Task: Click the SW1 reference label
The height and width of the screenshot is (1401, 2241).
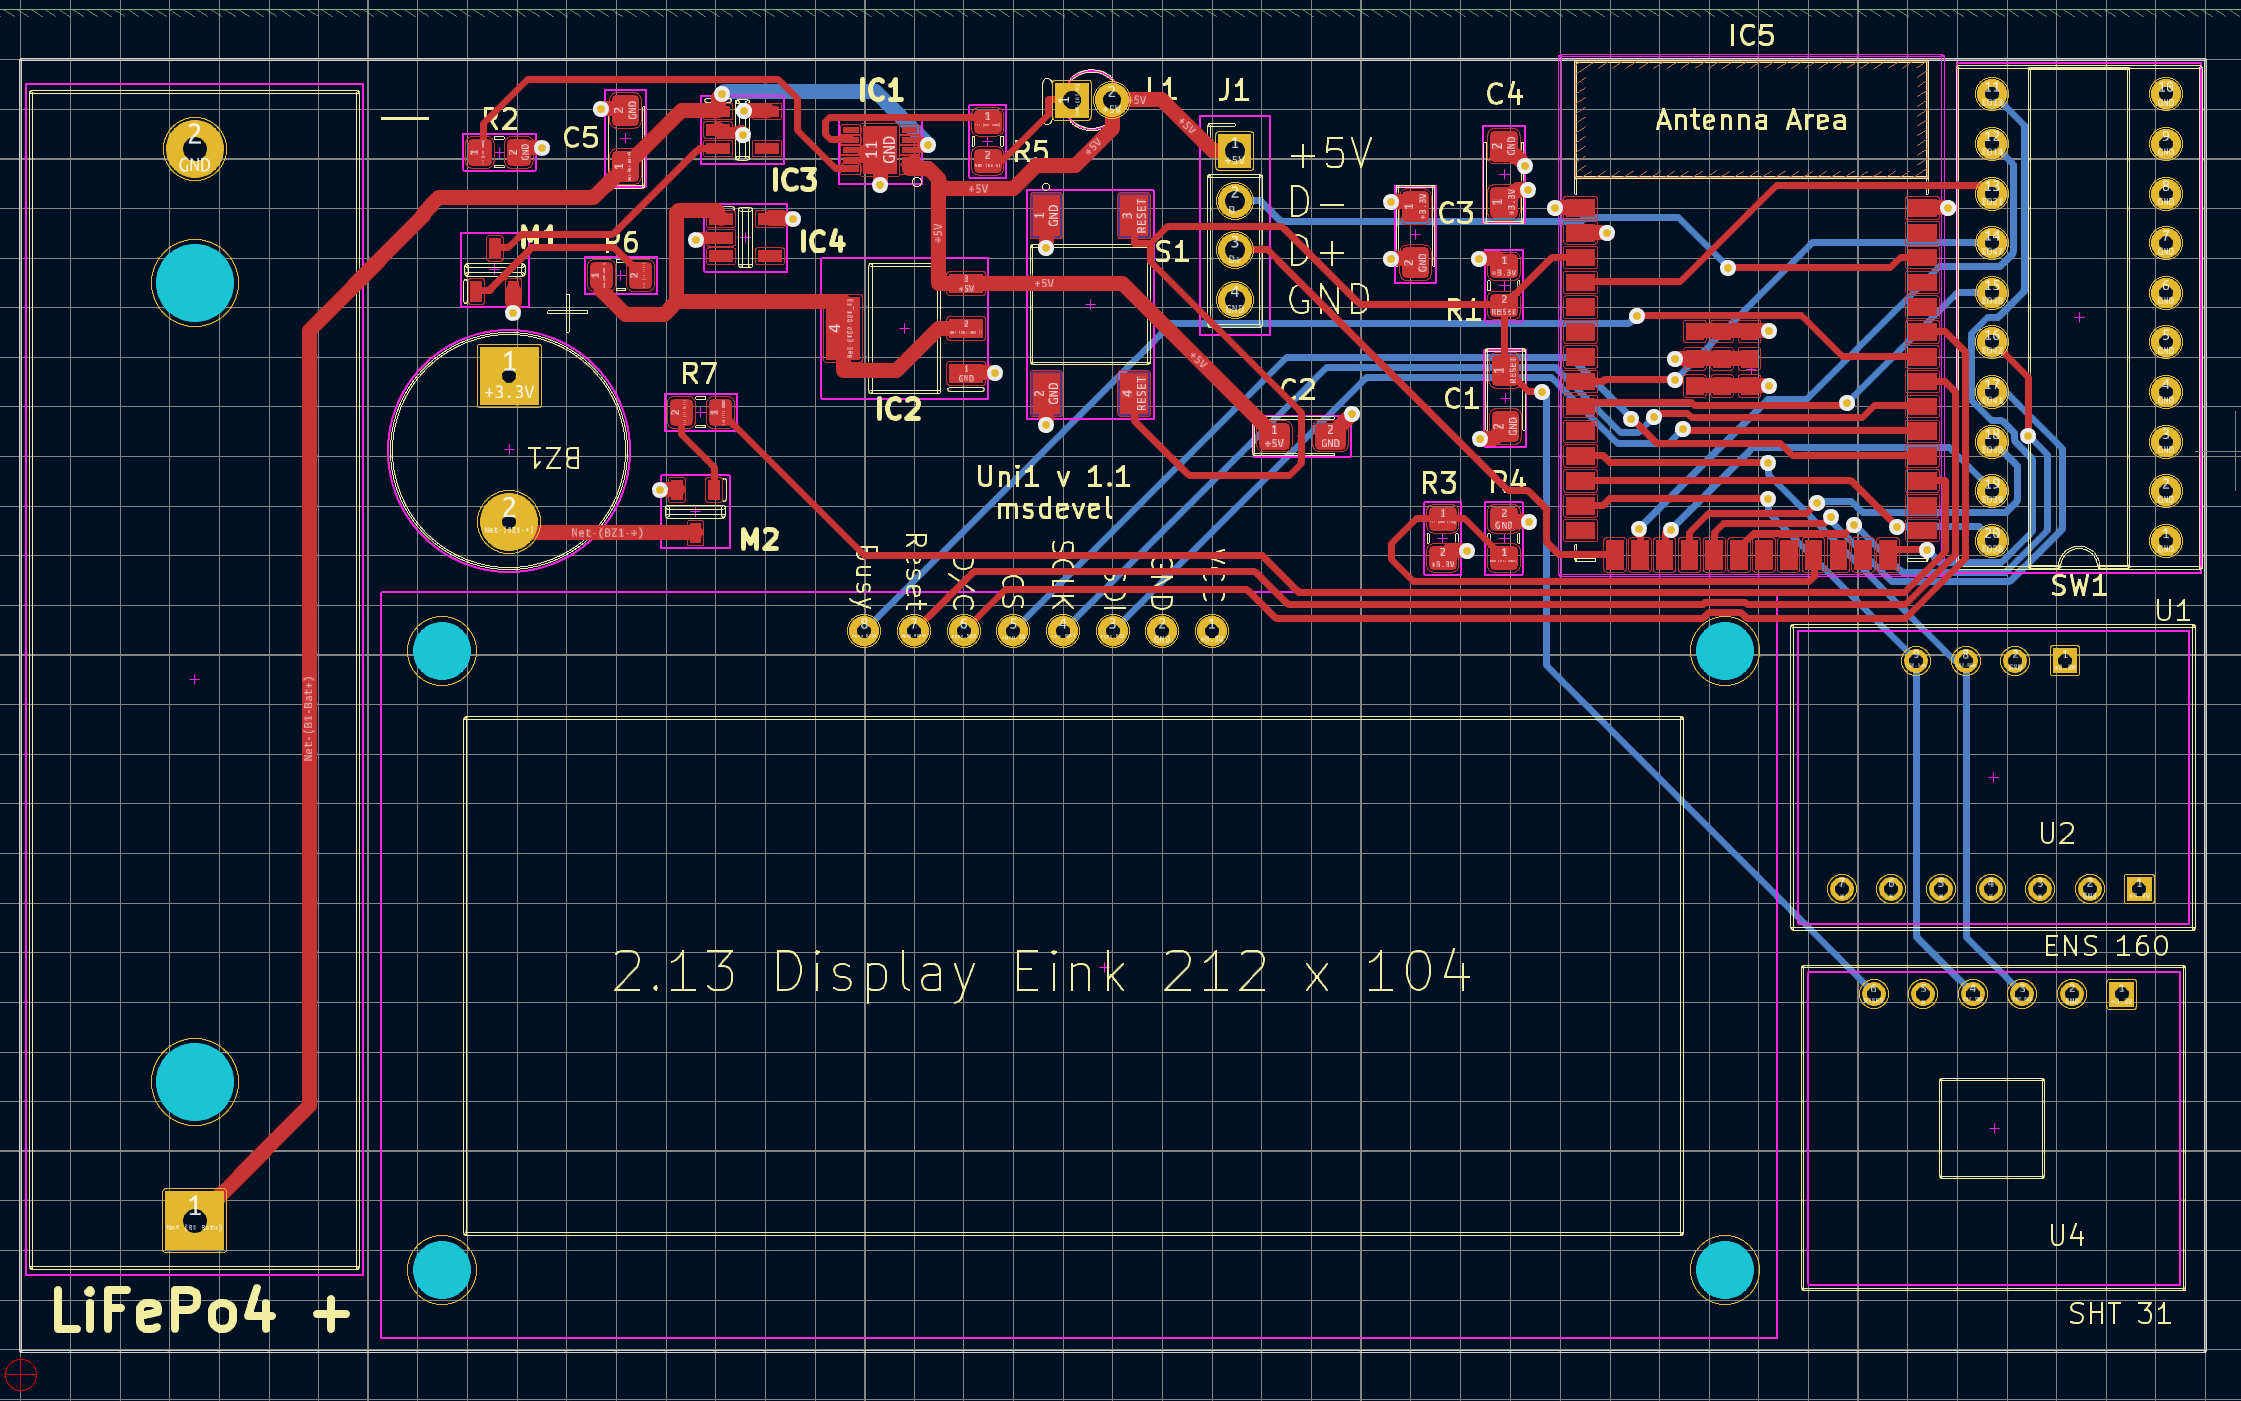Action: (2078, 586)
